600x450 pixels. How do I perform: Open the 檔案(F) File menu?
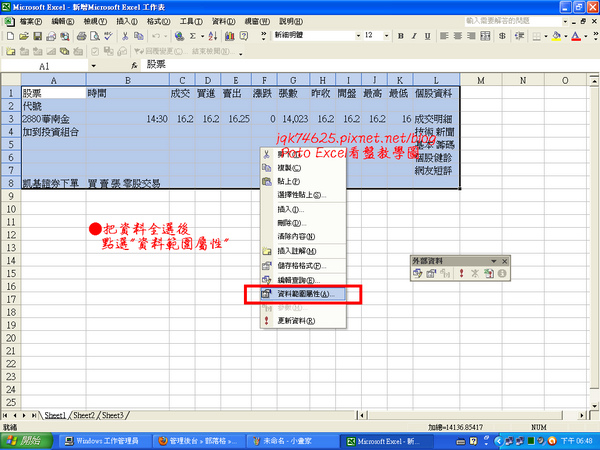click(x=31, y=21)
